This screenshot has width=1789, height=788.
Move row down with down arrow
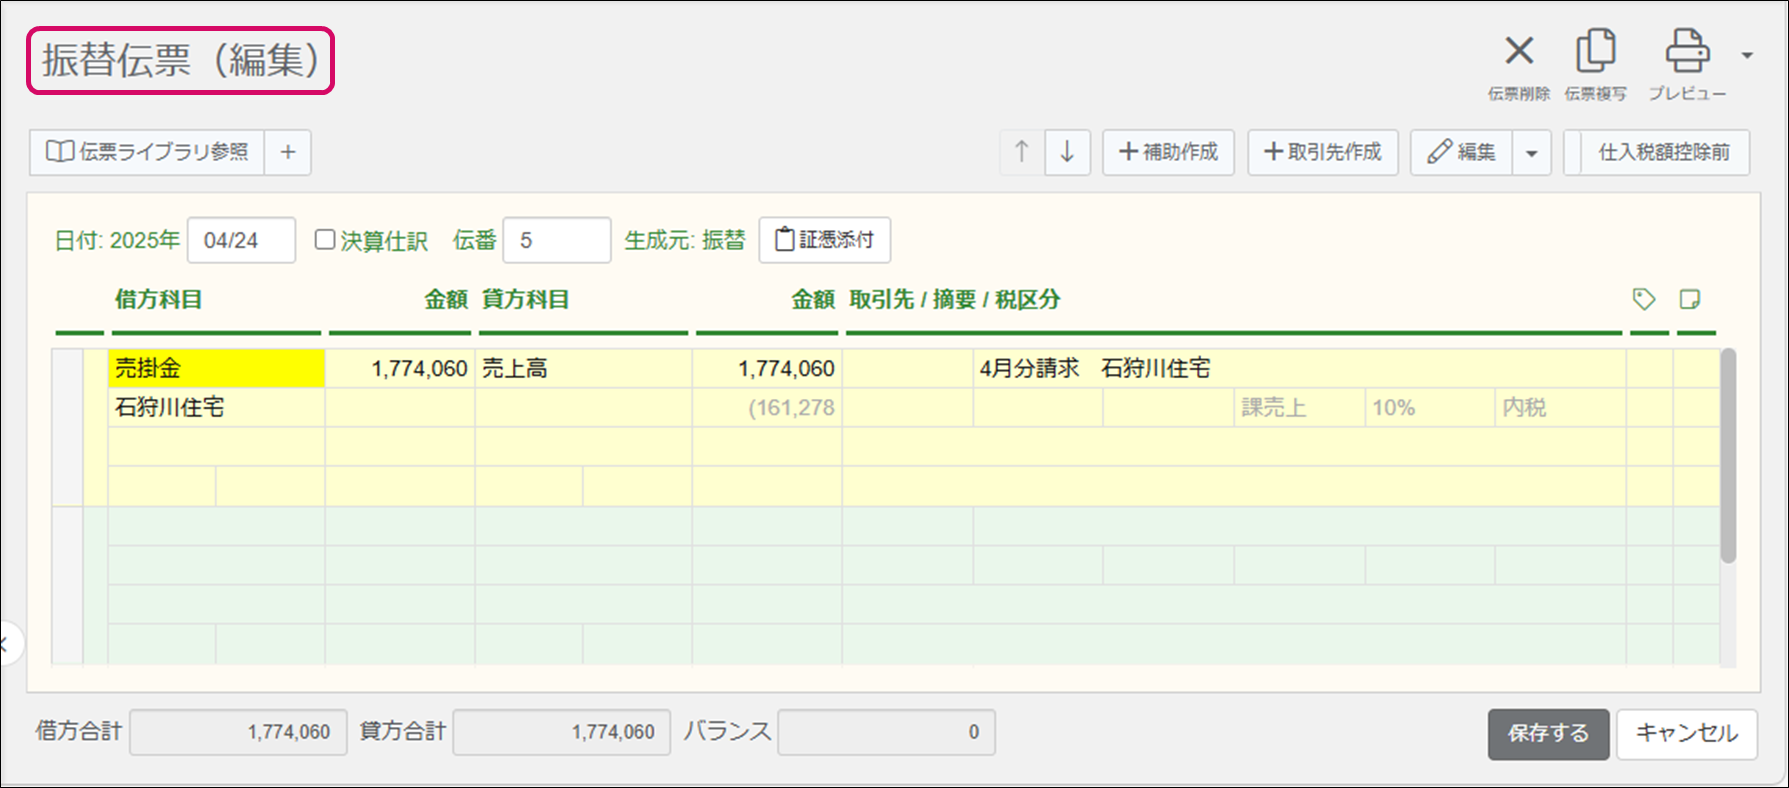click(x=1067, y=152)
